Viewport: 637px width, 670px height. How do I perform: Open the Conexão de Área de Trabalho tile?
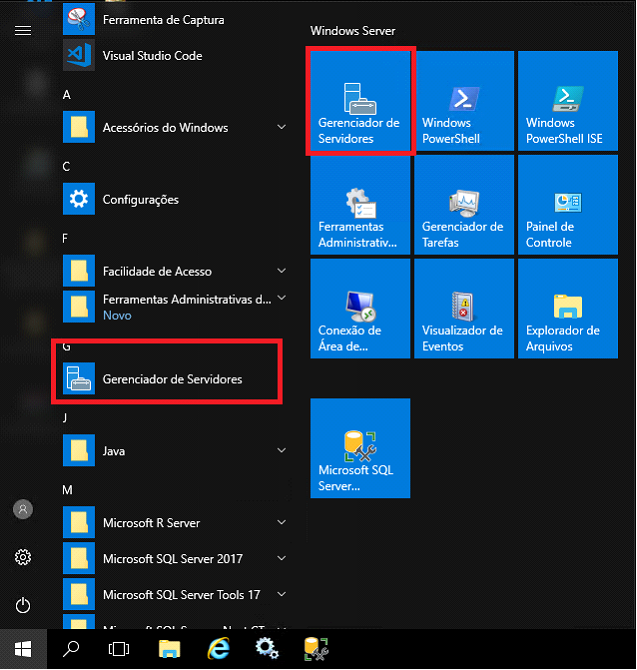click(x=360, y=309)
